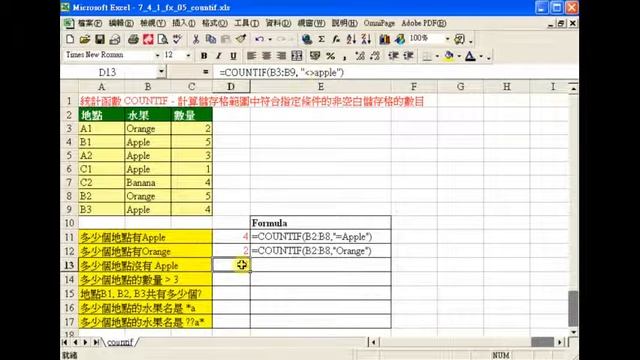Switch to the countif sheet tab
Viewport: 640px width, 360px height.
click(120, 342)
